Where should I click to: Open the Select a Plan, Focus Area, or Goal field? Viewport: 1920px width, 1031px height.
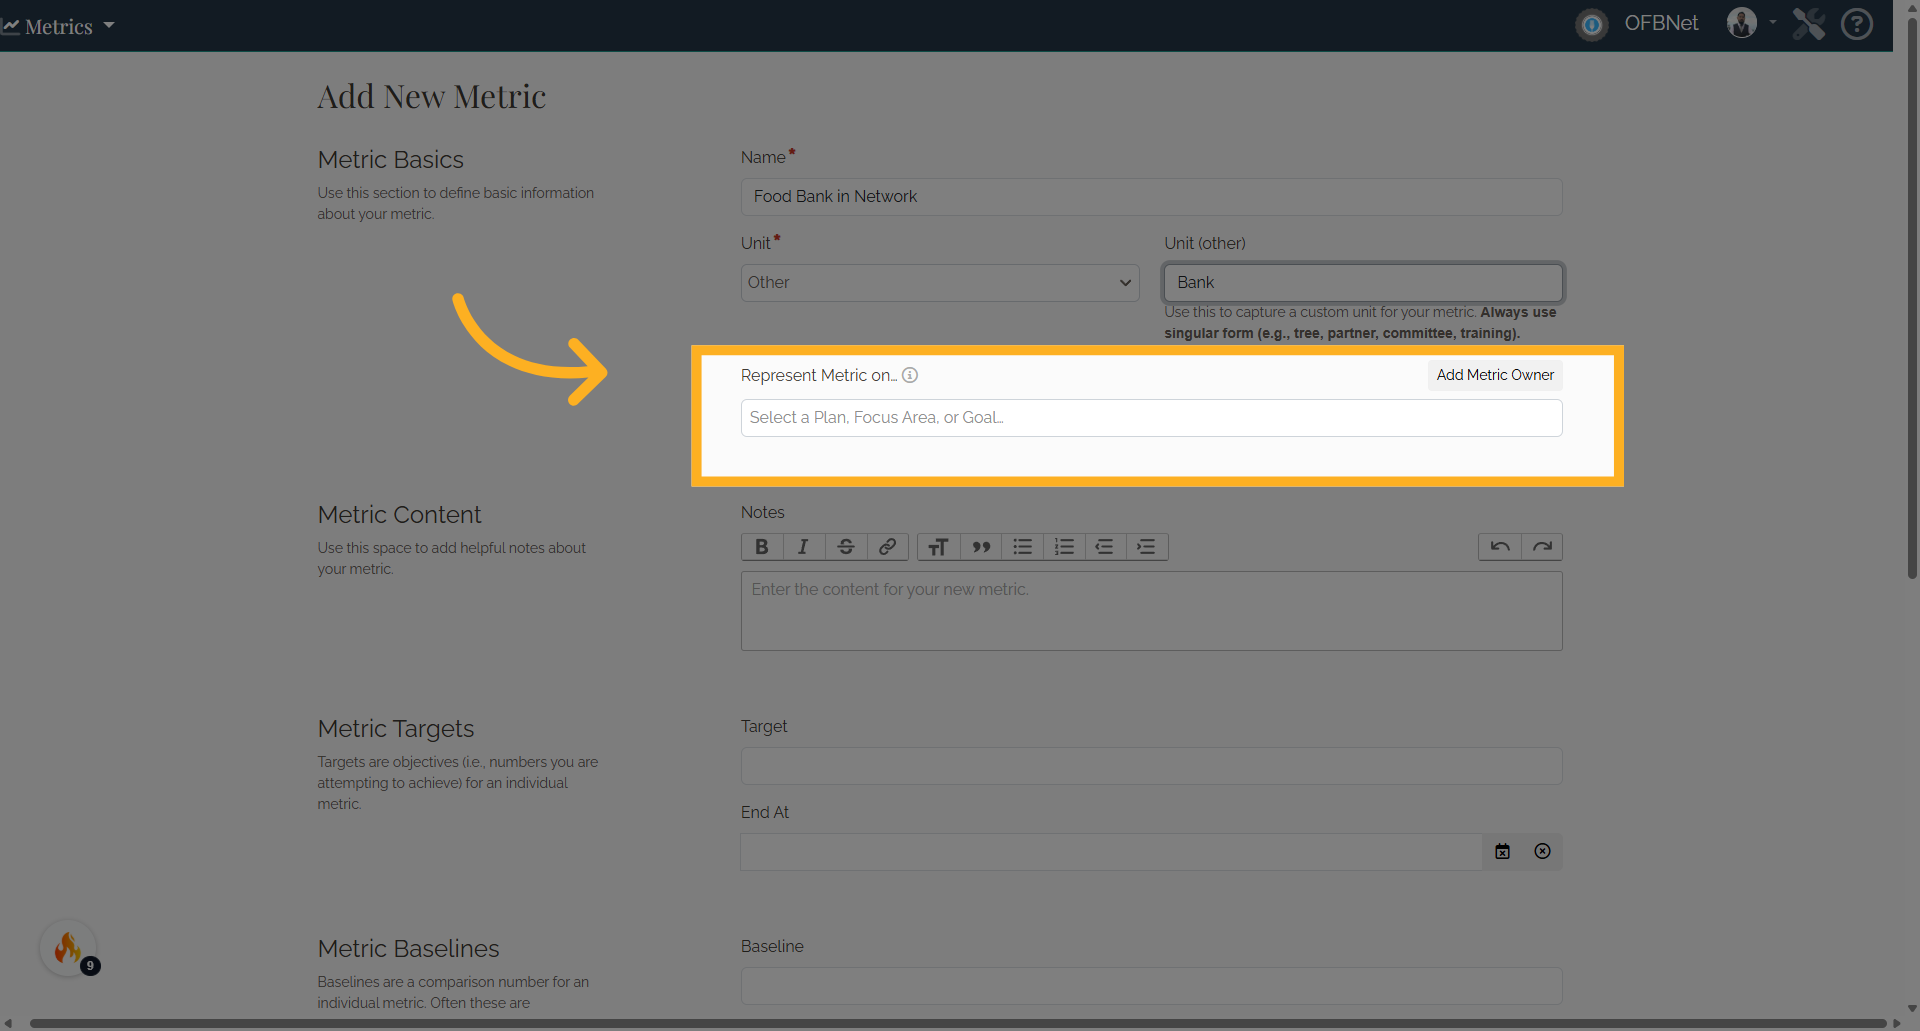pos(1151,418)
